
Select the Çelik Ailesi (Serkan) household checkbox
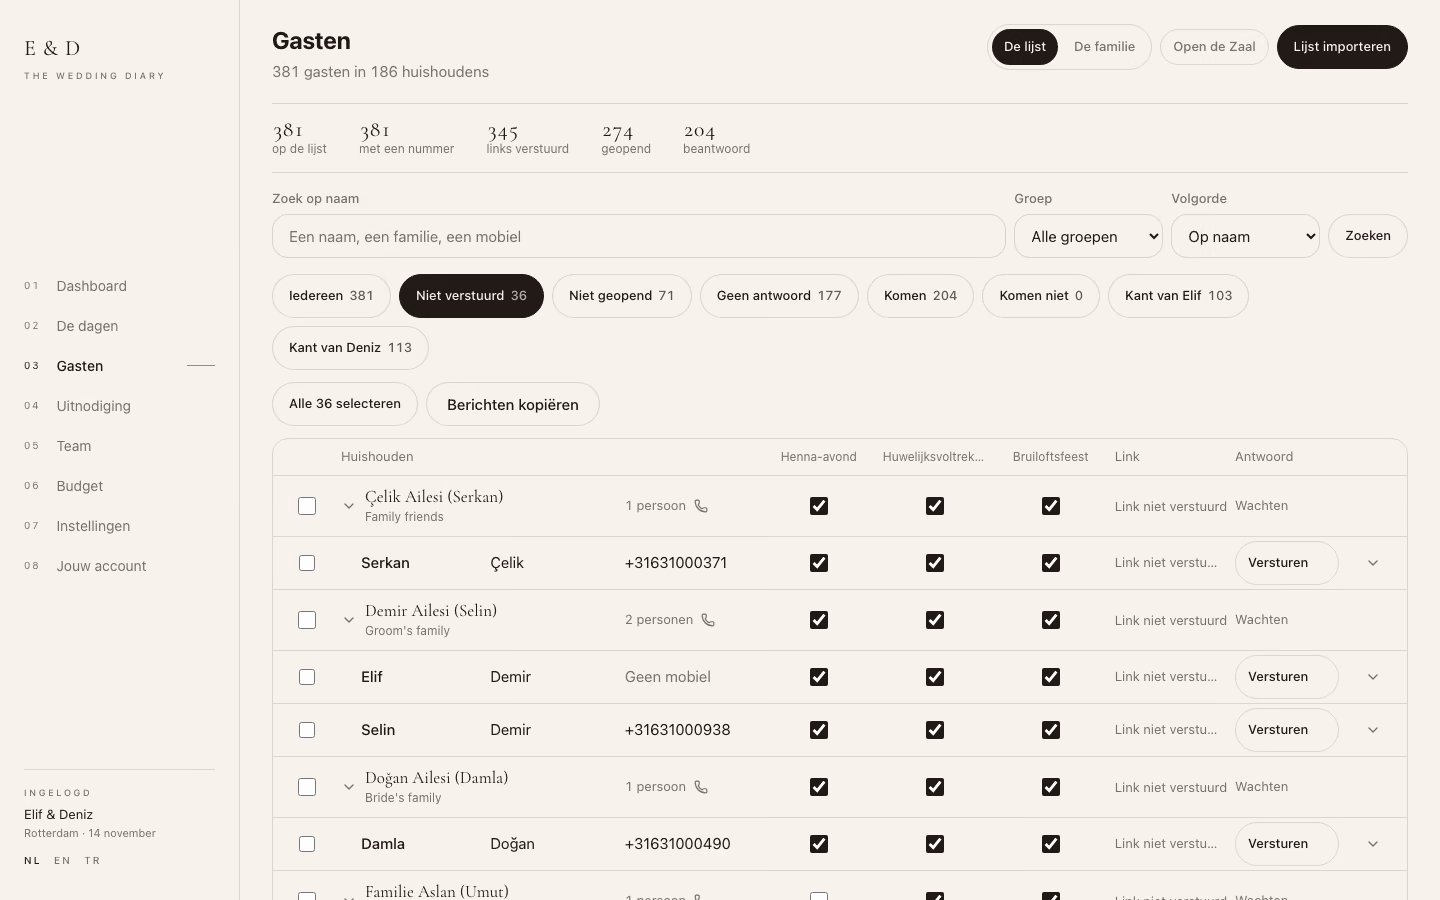tap(307, 506)
